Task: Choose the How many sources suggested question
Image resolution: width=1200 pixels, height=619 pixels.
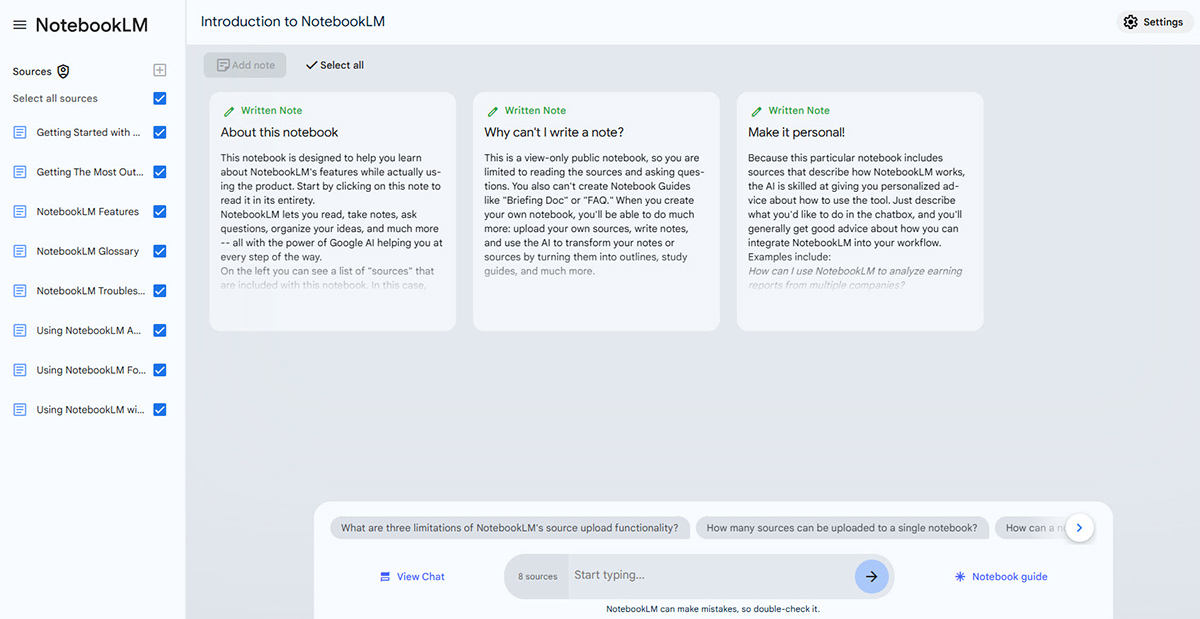Action: [x=842, y=528]
